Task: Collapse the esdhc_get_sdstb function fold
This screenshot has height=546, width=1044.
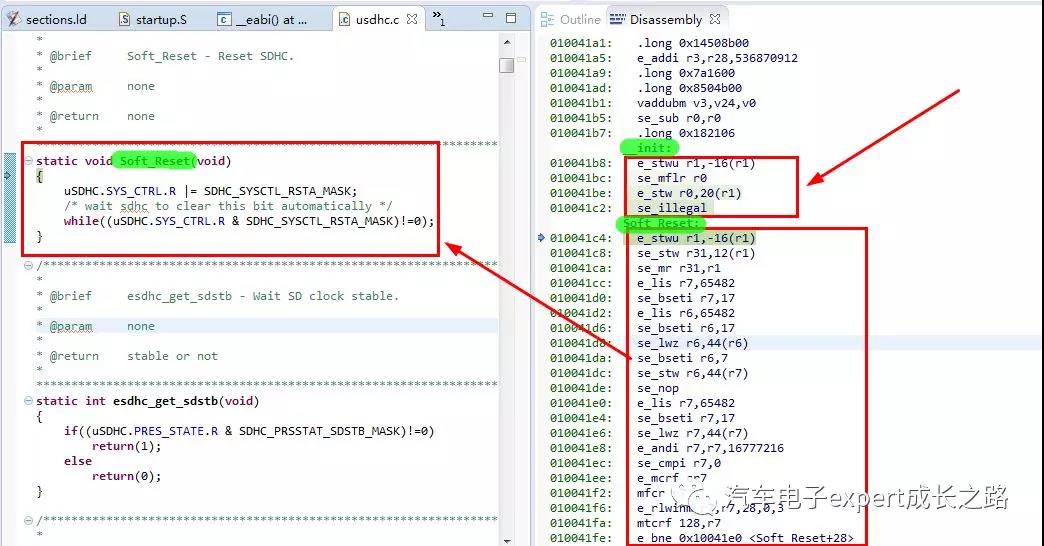Action: [x=28, y=401]
